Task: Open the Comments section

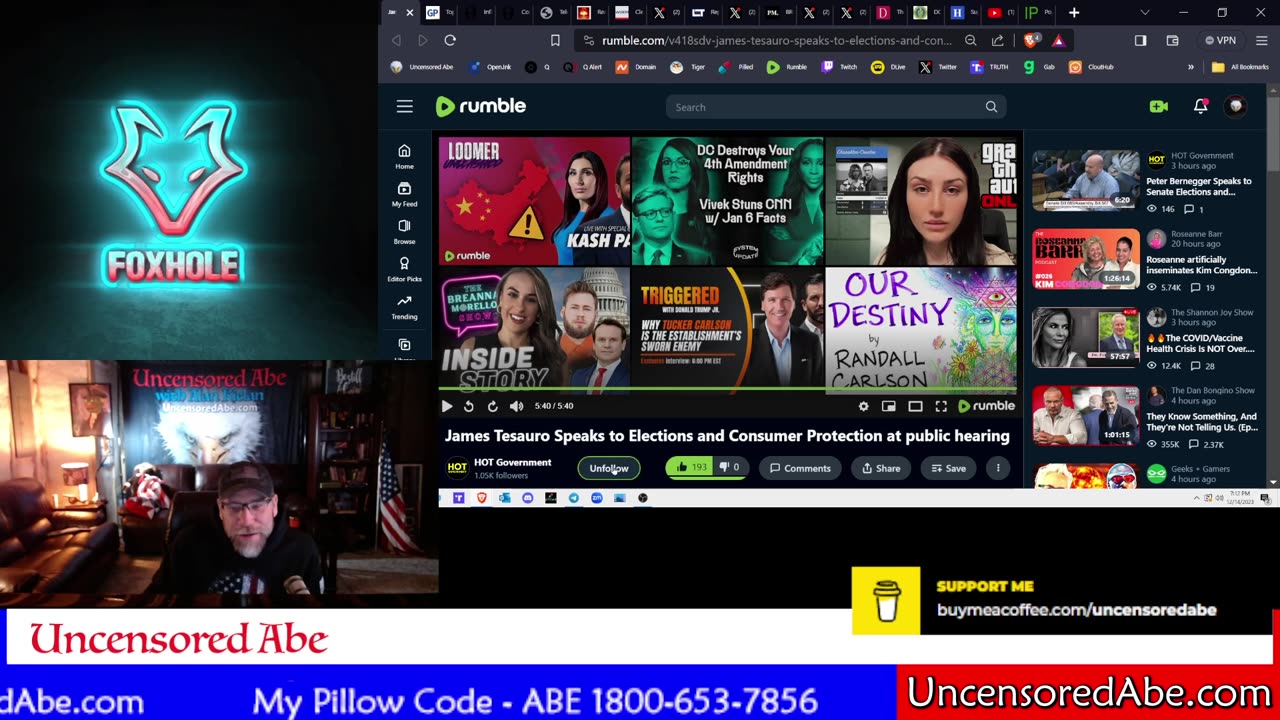Action: point(800,468)
